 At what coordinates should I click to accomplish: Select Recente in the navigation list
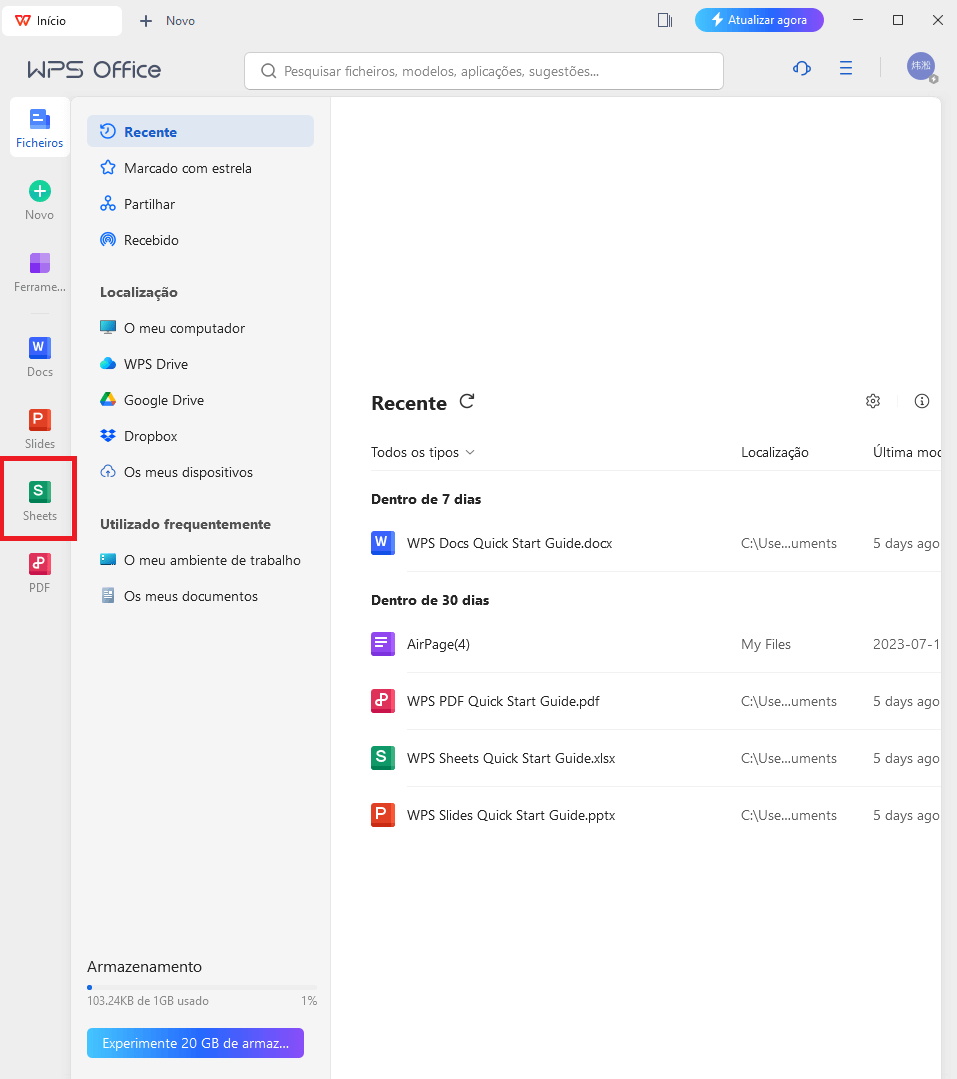click(x=200, y=131)
